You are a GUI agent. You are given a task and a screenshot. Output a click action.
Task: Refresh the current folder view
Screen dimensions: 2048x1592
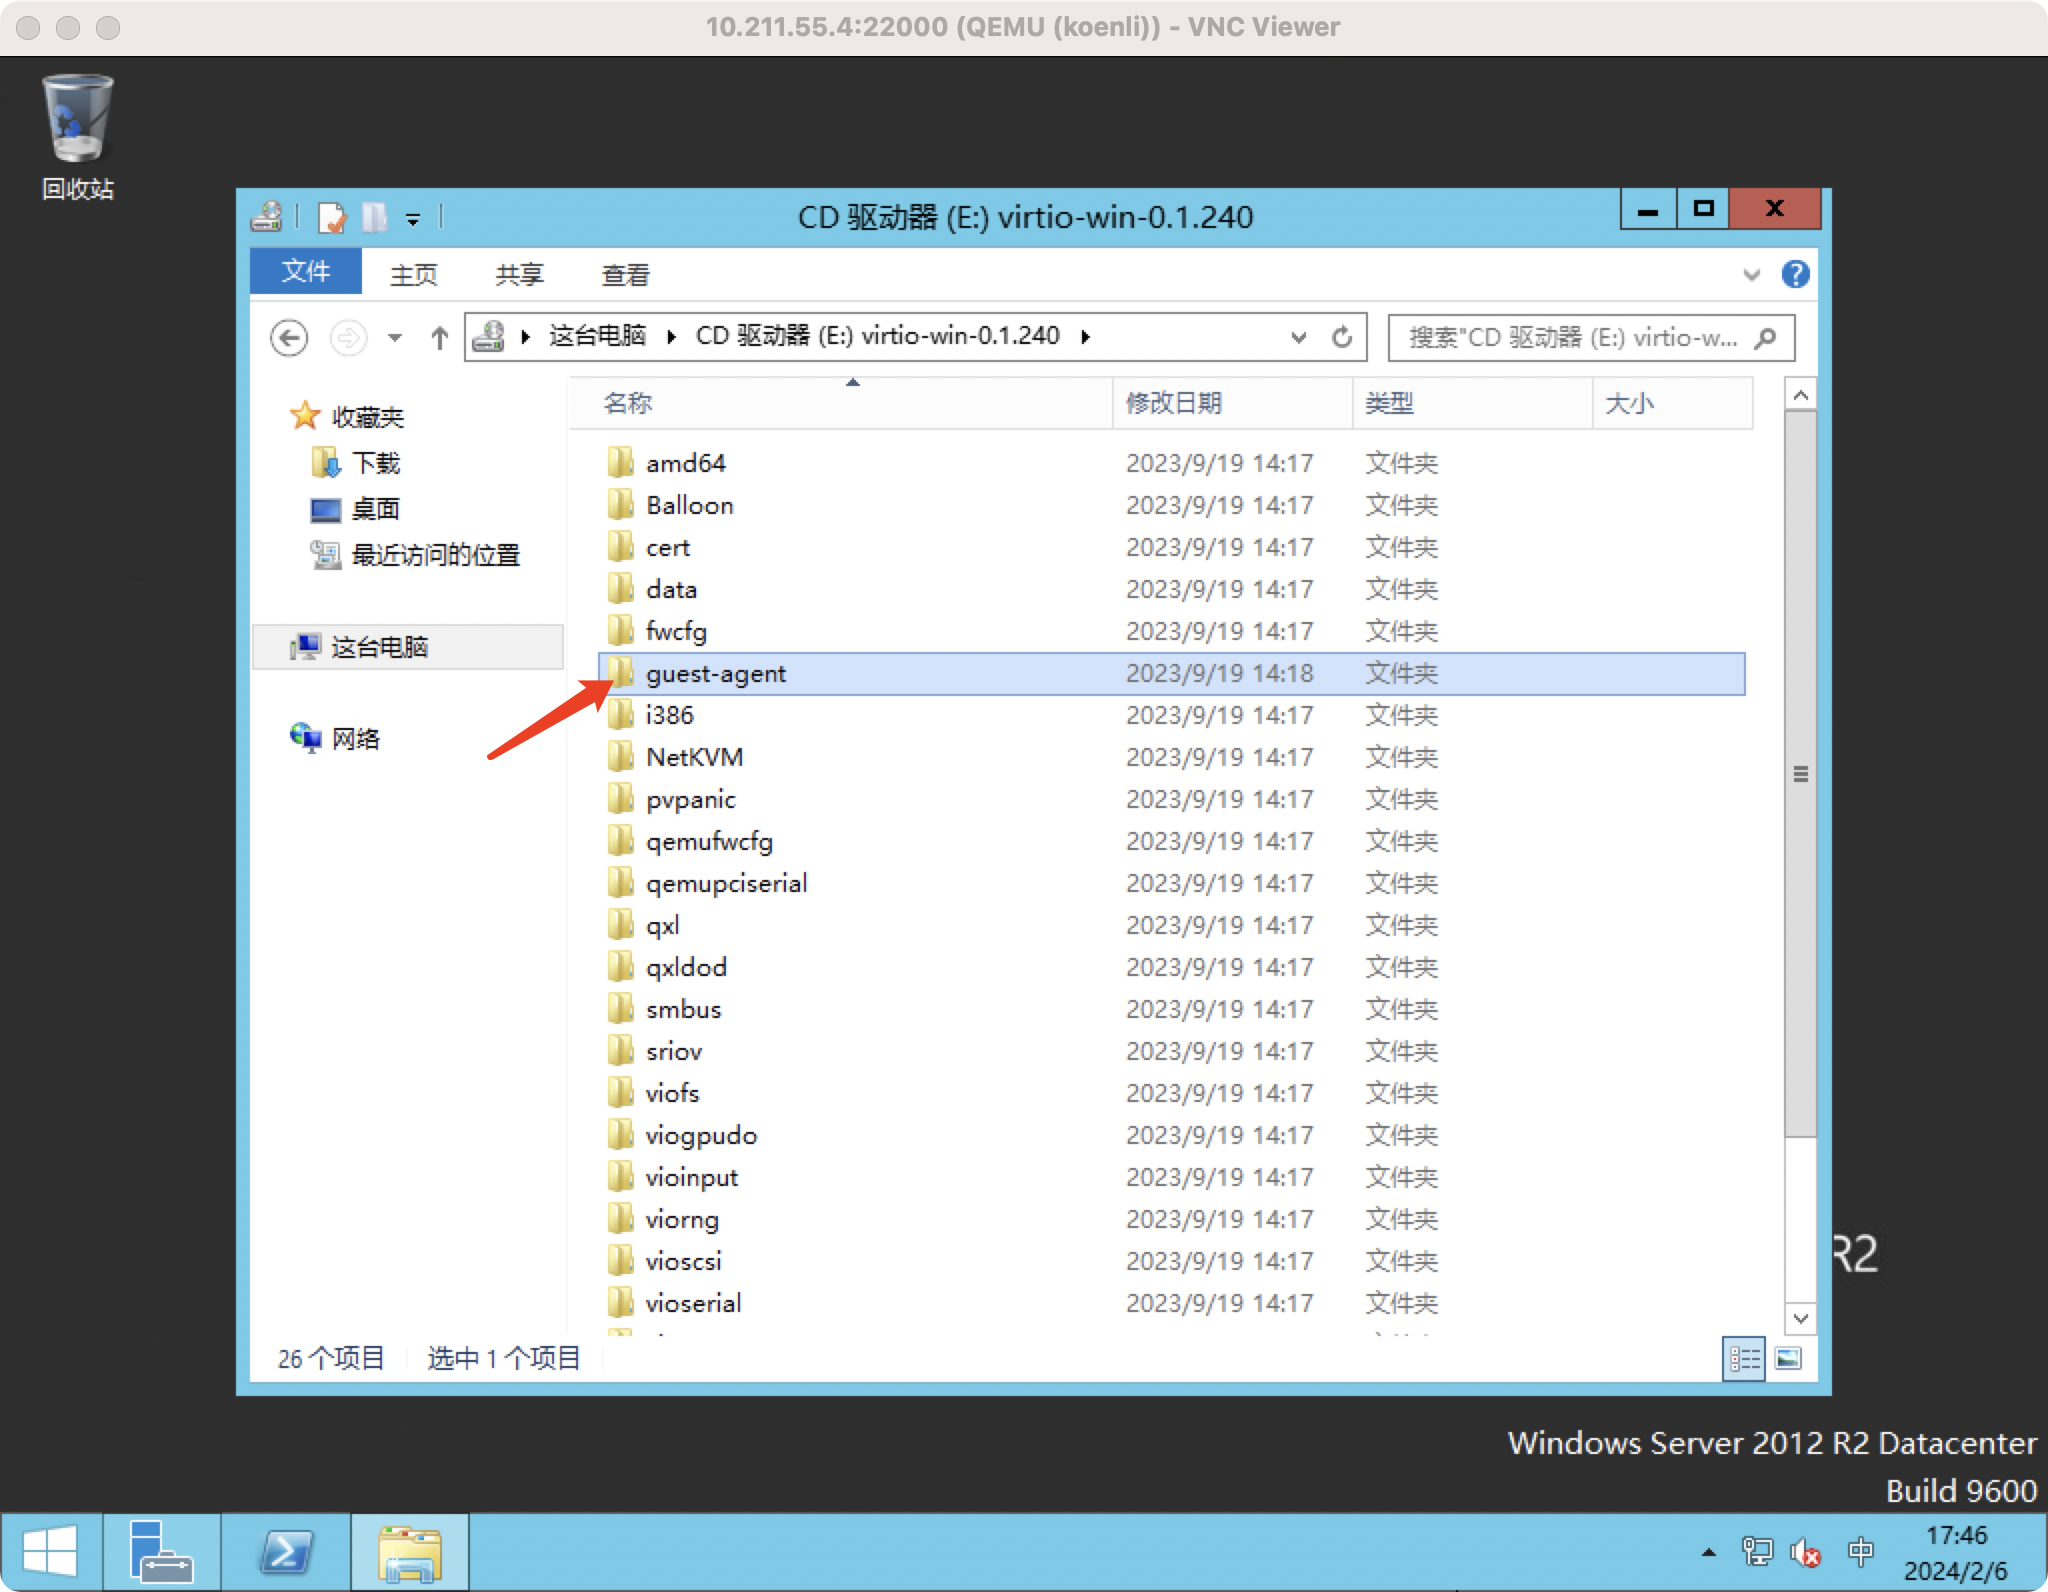click(1342, 338)
